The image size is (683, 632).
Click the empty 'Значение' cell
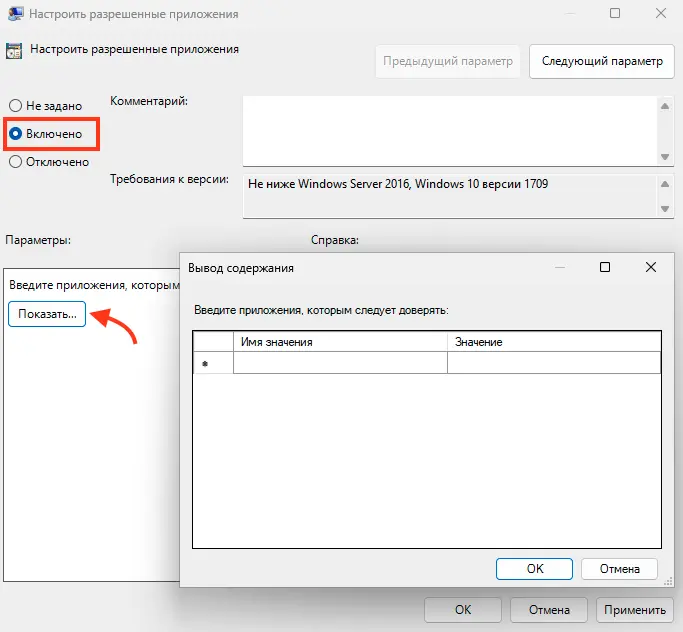tap(553, 363)
